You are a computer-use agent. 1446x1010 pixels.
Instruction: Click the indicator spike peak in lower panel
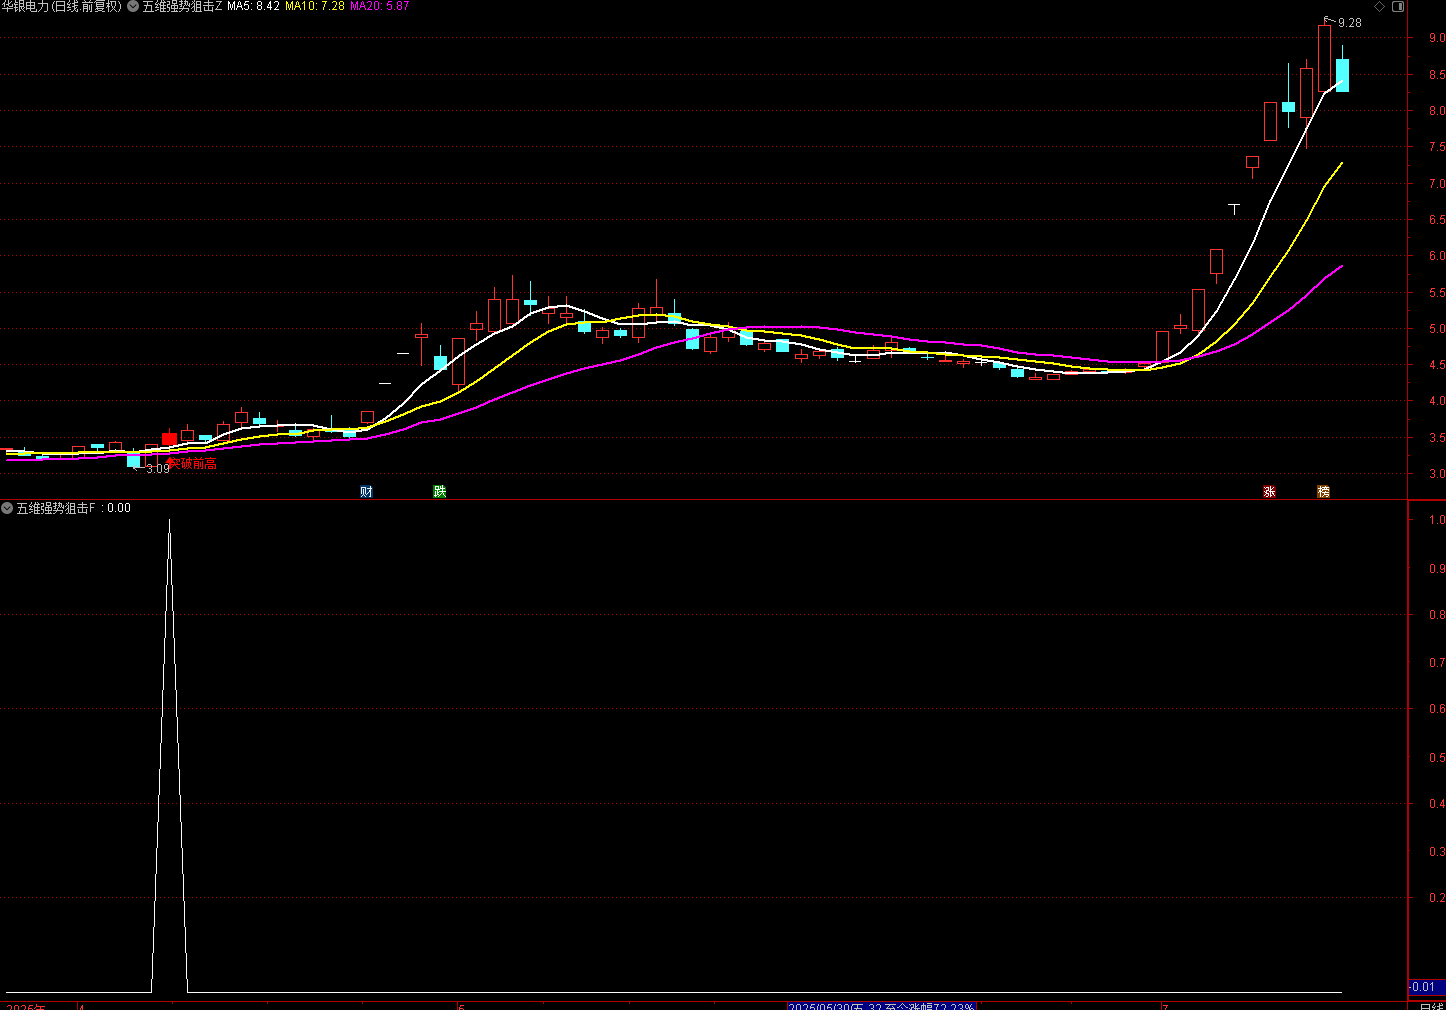169,521
